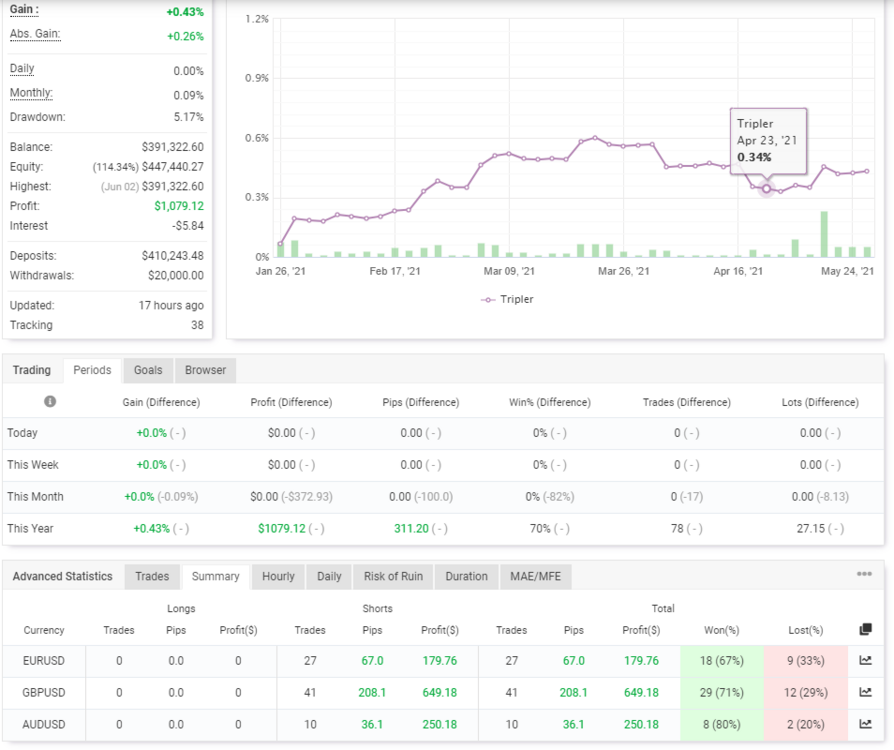Click the GBPUSD currency cell
This screenshot has height=750, width=894.
(44, 693)
